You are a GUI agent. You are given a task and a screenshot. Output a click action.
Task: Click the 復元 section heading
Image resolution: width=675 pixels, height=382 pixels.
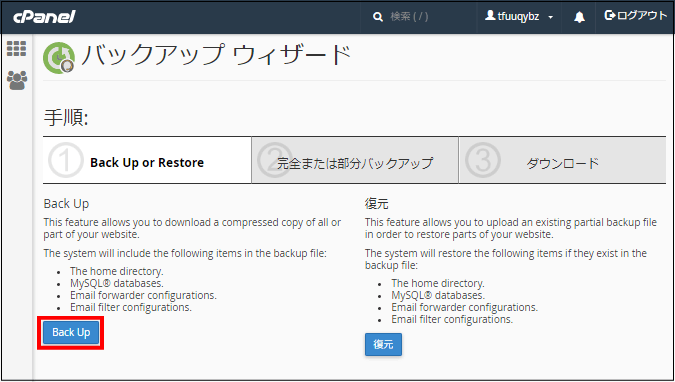[x=377, y=203]
